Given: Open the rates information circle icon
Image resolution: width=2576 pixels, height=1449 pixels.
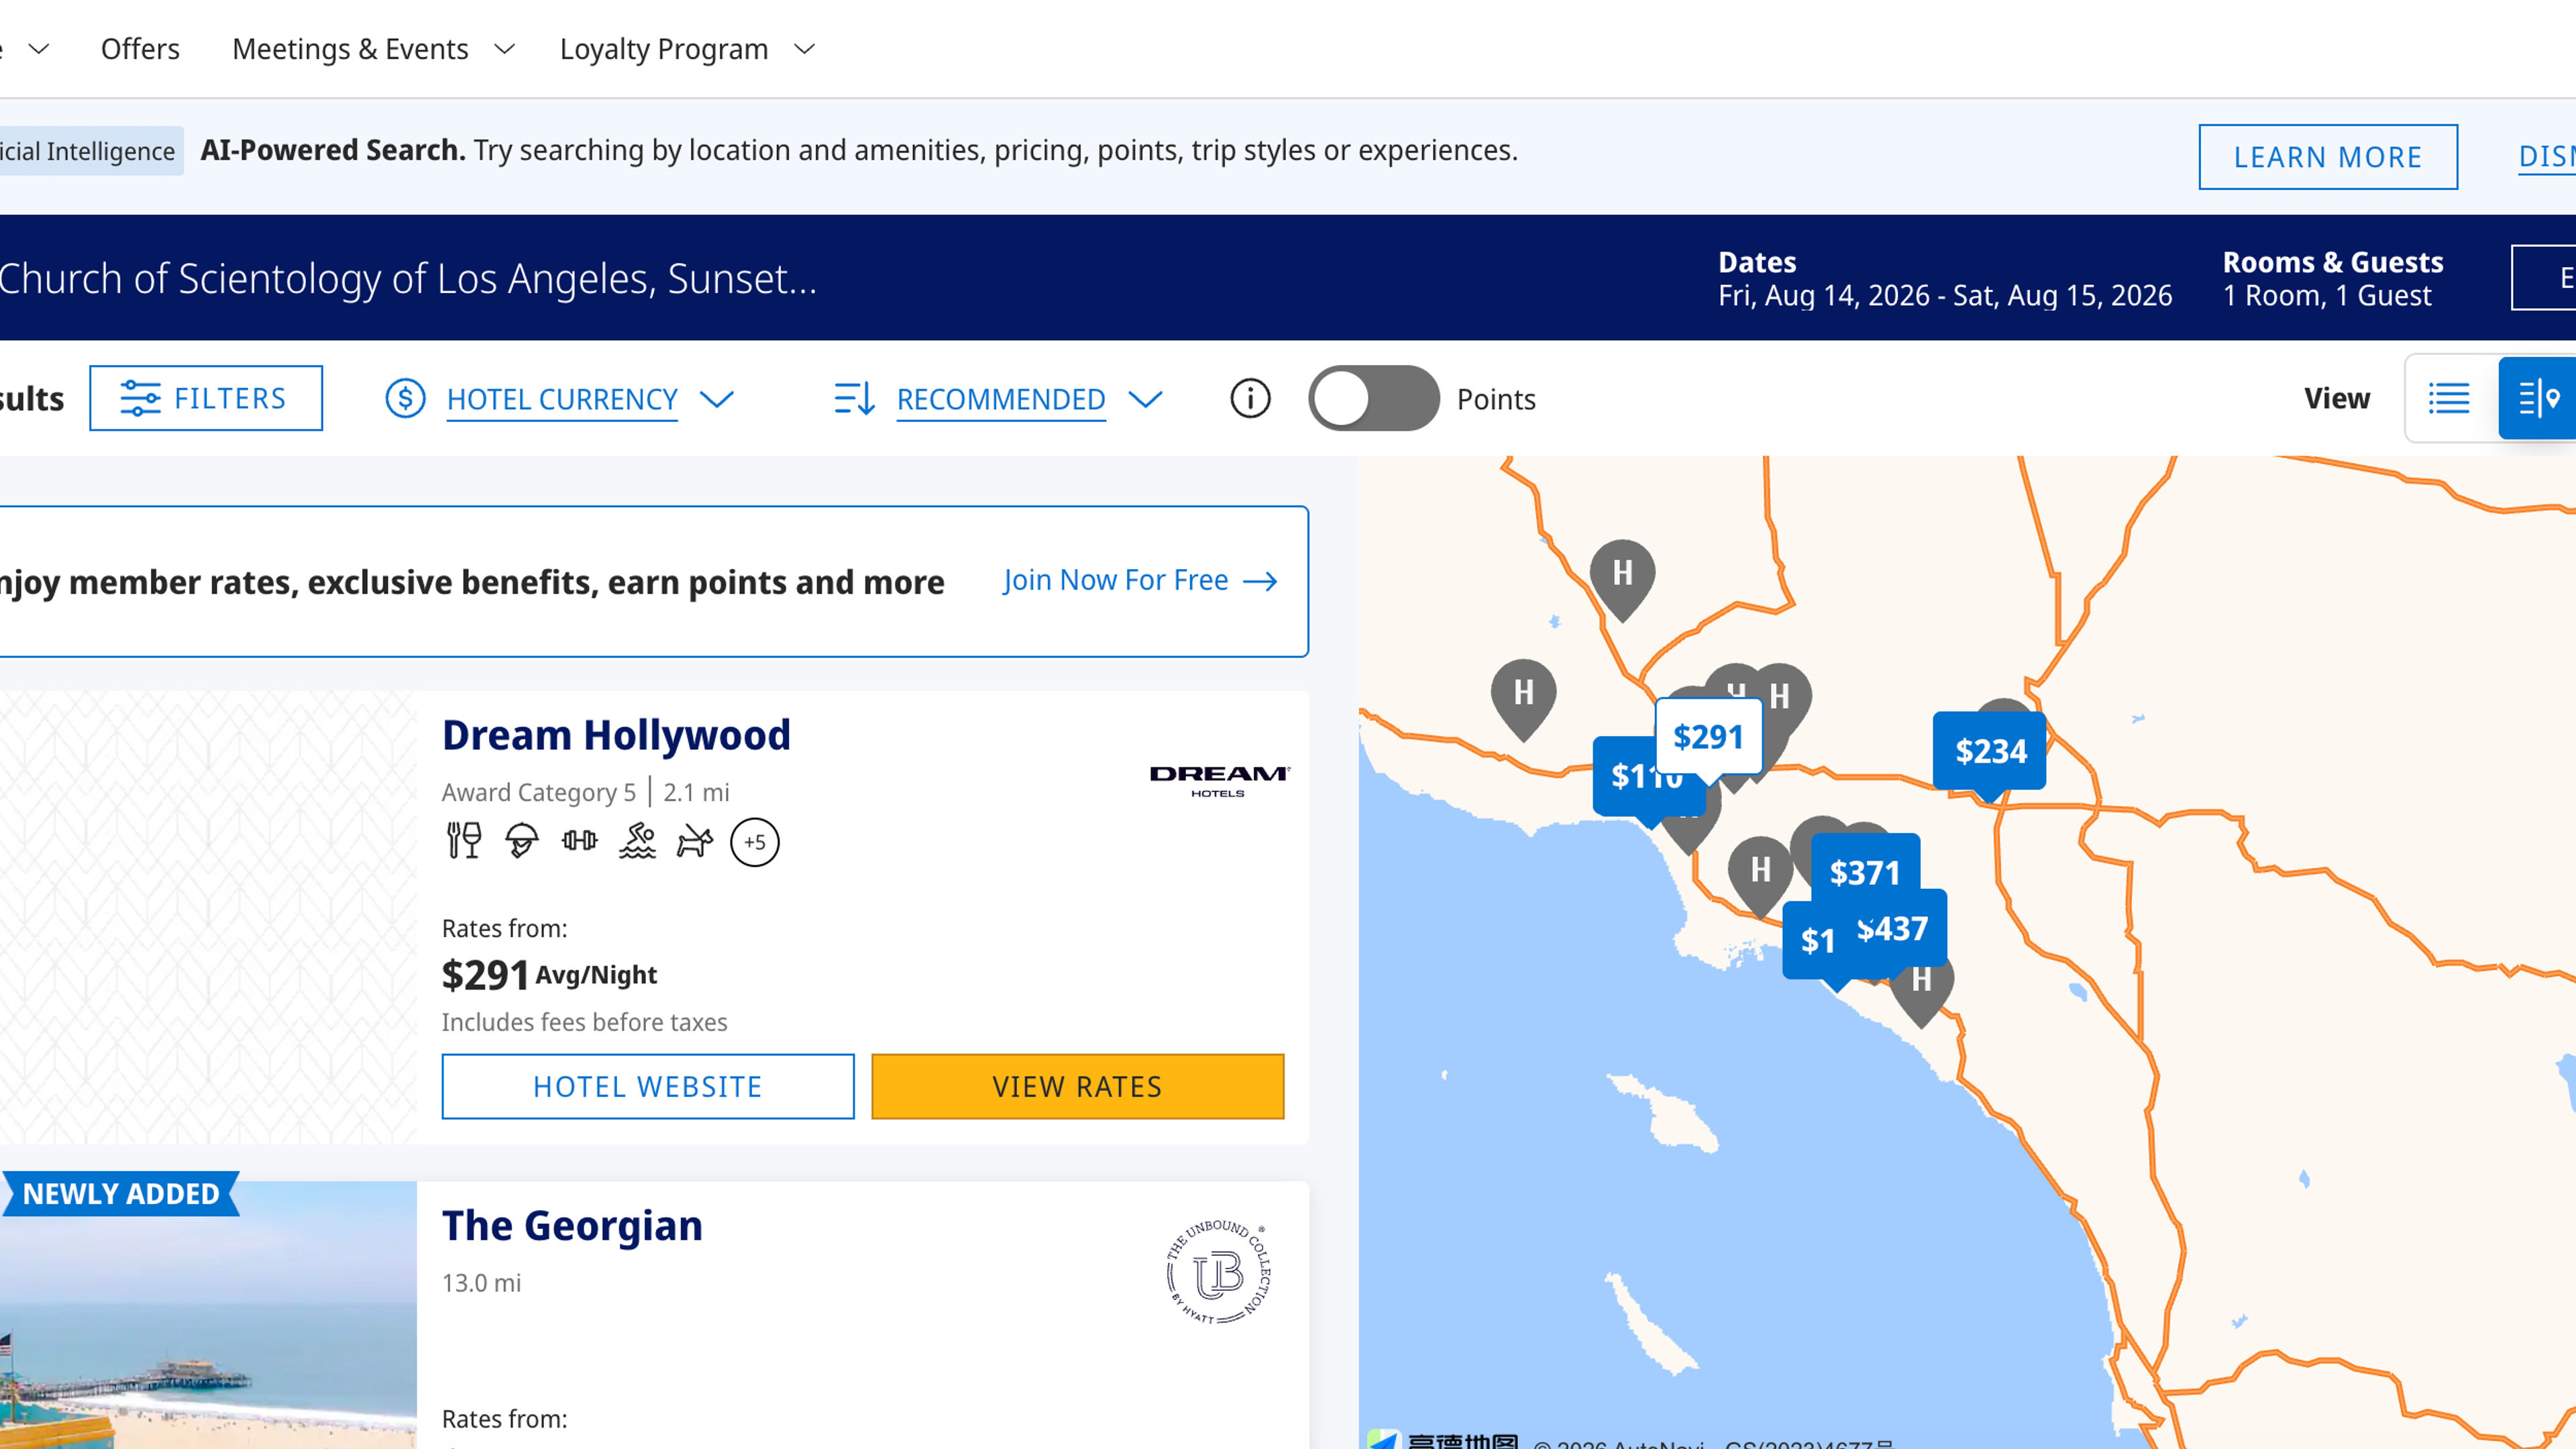Looking at the screenshot, I should click(1250, 398).
